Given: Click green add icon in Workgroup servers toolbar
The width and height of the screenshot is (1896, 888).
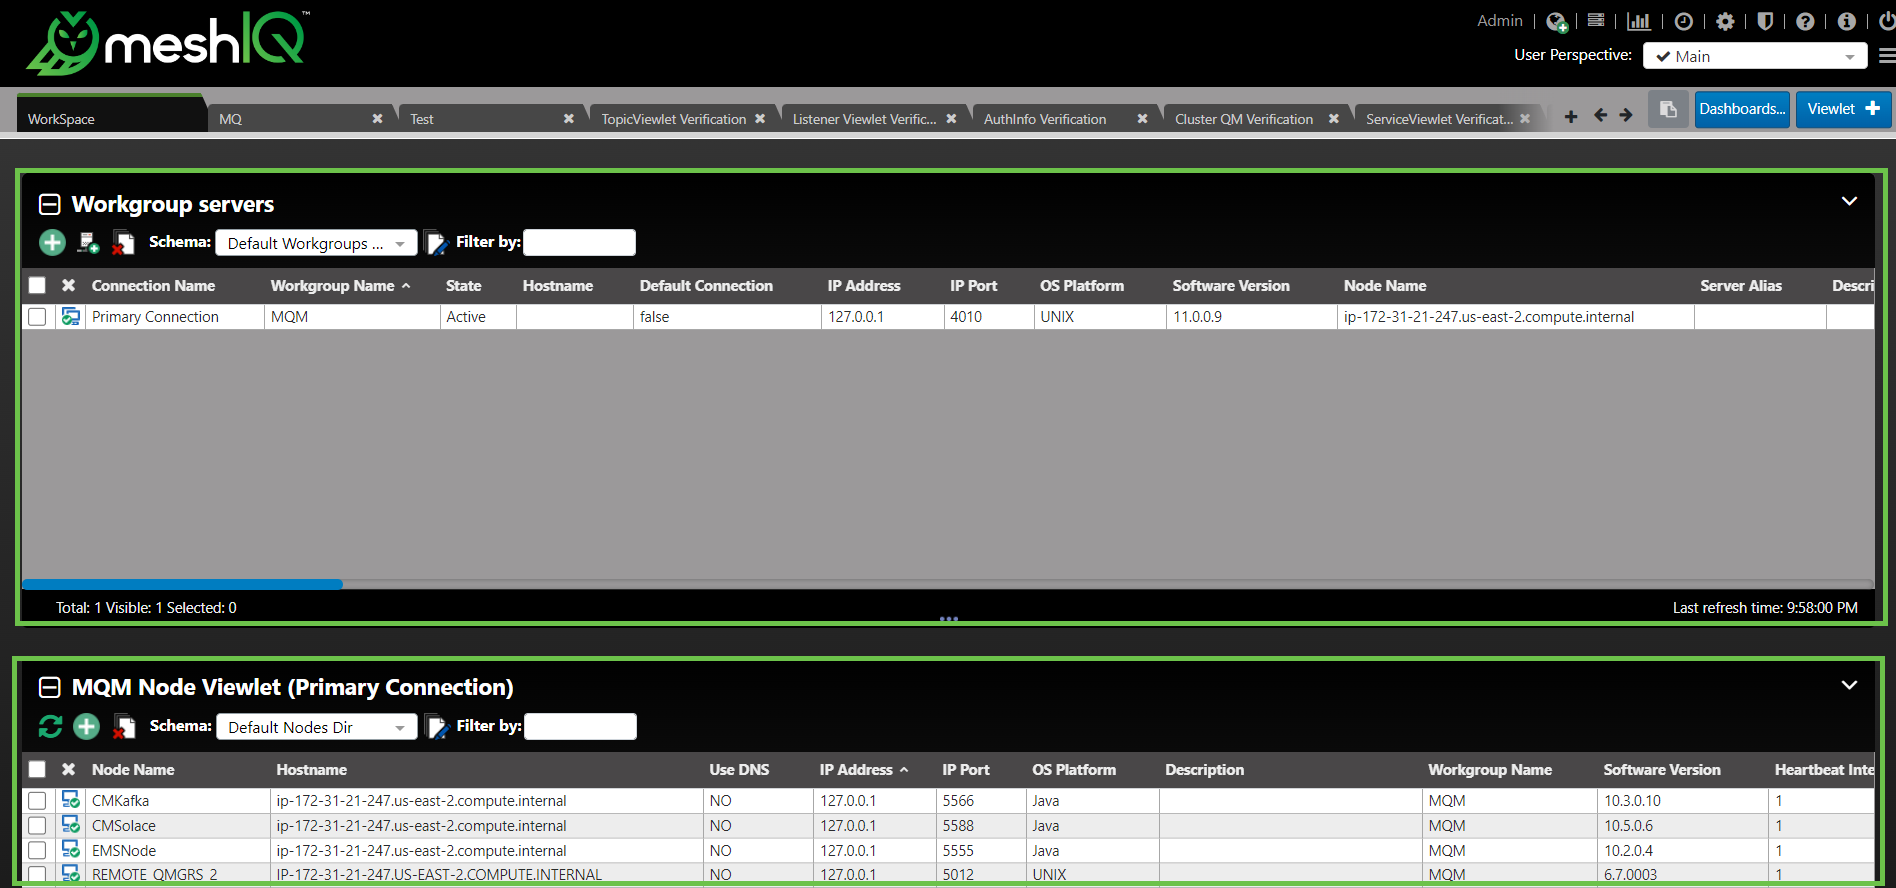Looking at the screenshot, I should pos(52,242).
